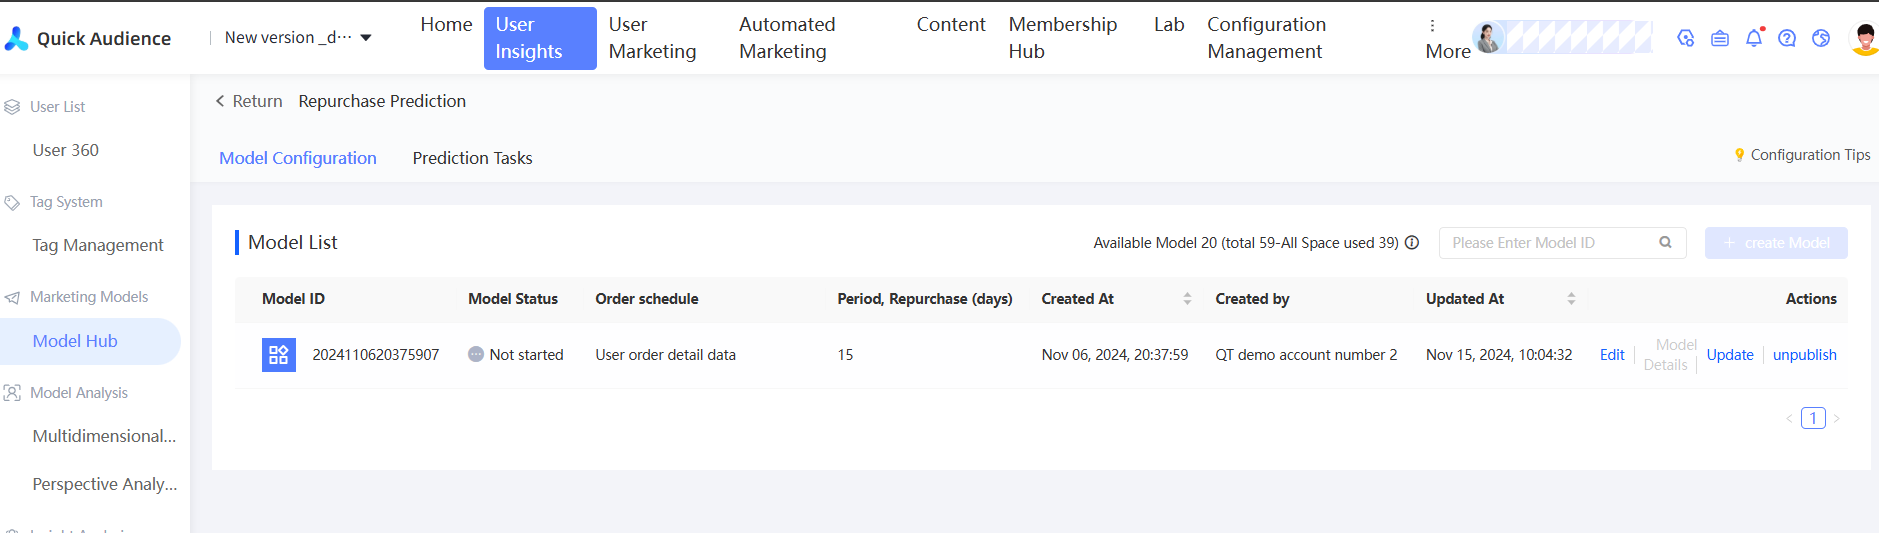Open the help question-mark icon
This screenshot has width=1879, height=533.
click(1787, 38)
